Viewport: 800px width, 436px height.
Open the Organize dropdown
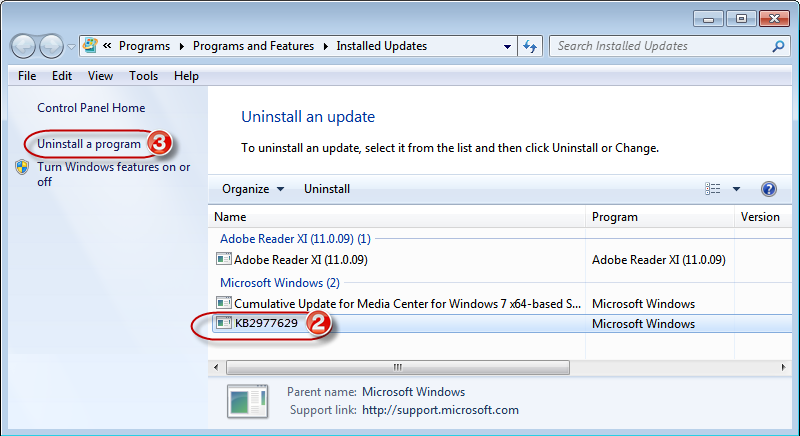click(x=253, y=189)
